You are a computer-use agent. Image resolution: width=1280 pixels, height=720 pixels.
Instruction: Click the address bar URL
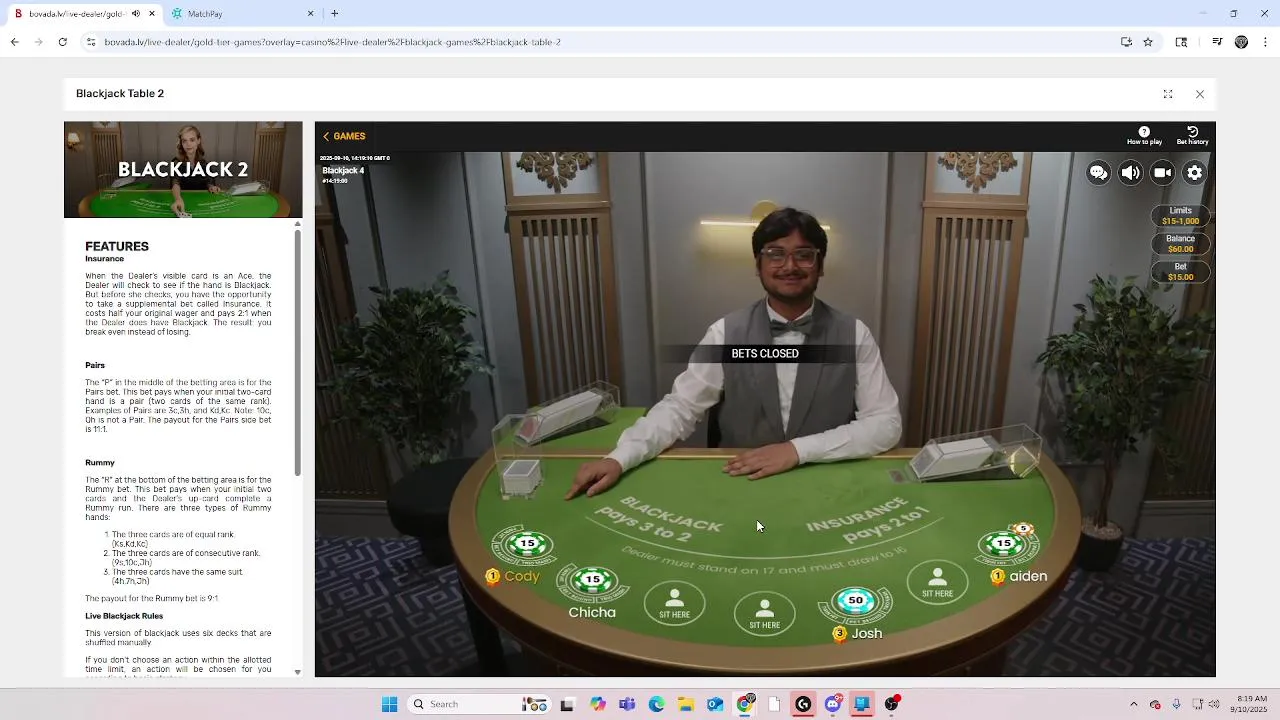pyautogui.click(x=332, y=42)
